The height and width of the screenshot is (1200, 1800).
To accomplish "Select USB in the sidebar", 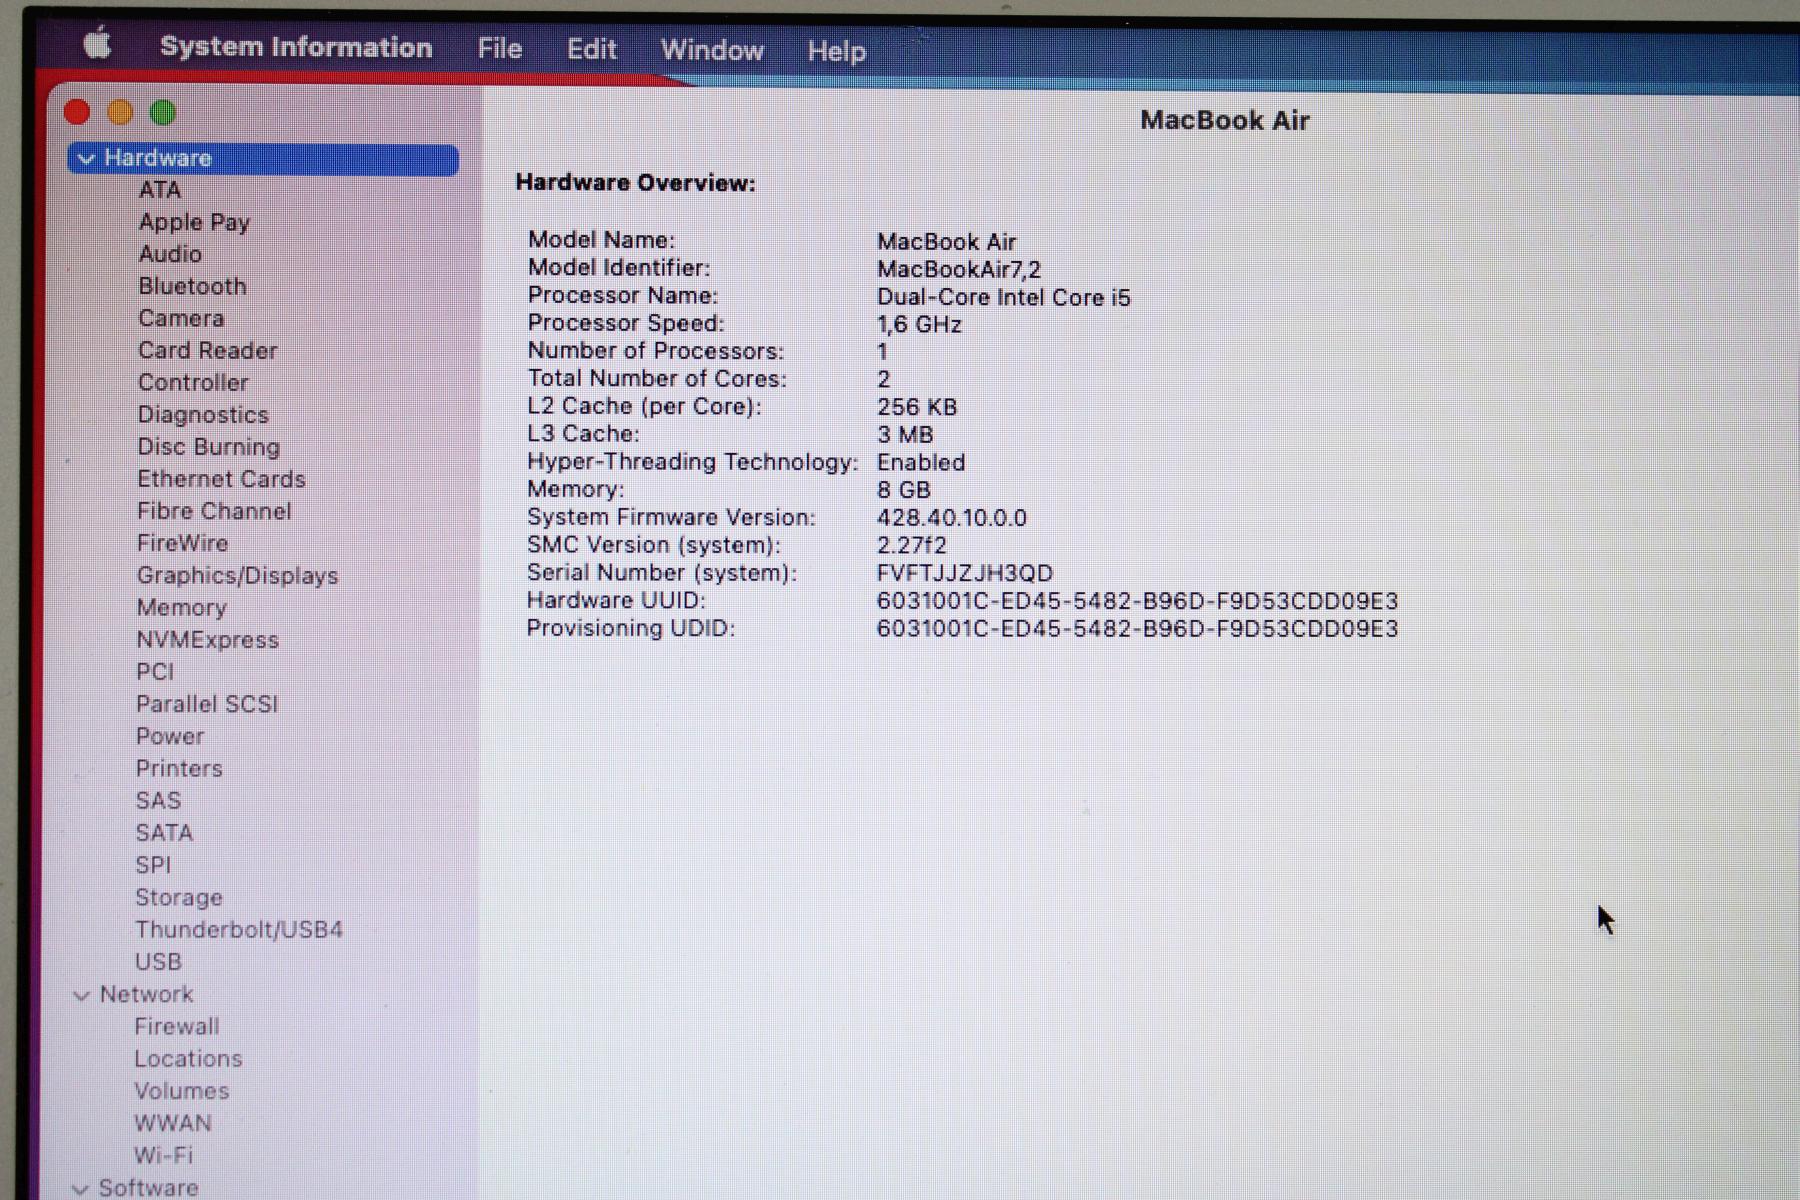I will pos(158,962).
